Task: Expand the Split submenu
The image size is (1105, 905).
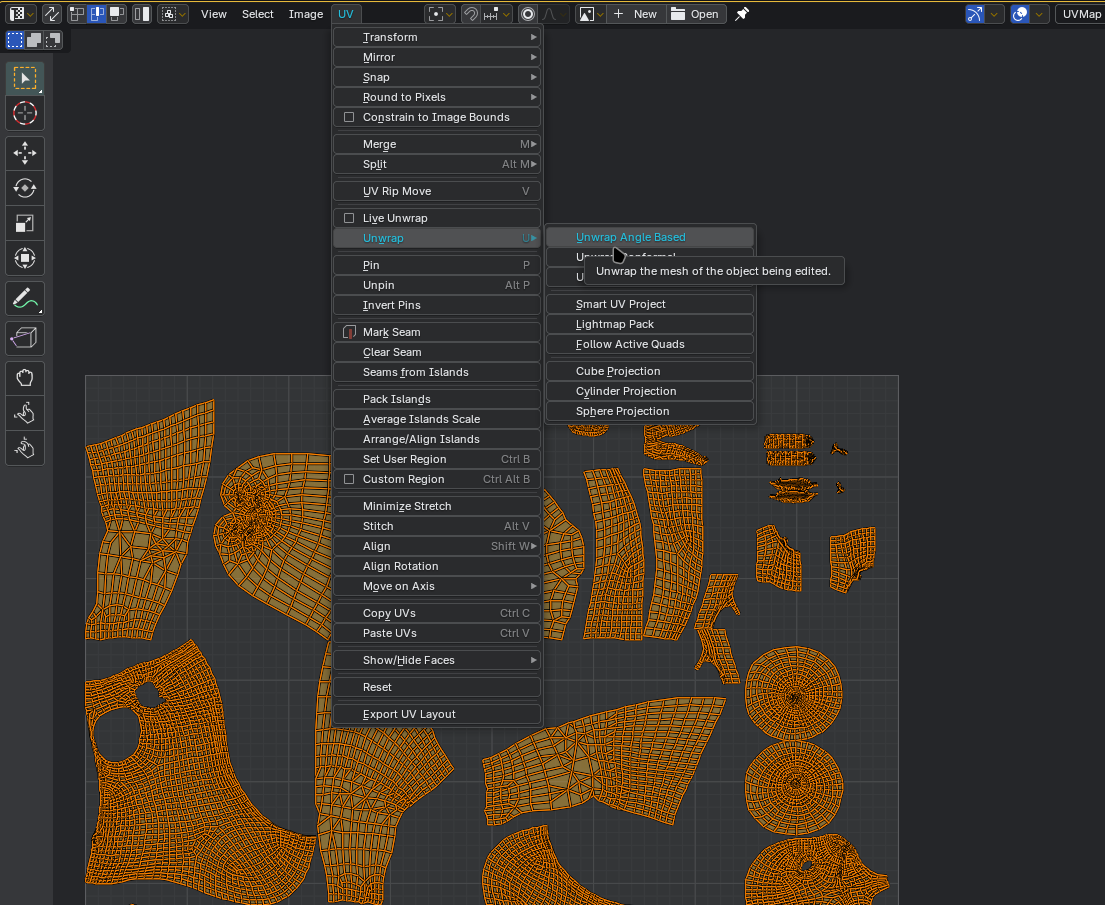Action: point(437,164)
